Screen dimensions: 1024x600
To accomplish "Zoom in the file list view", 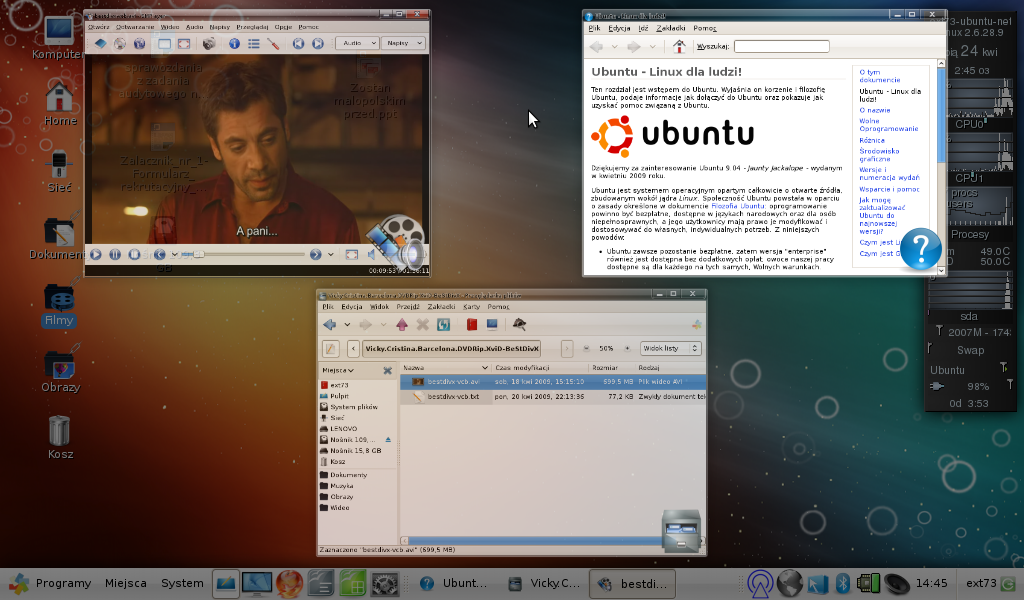I will 628,349.
